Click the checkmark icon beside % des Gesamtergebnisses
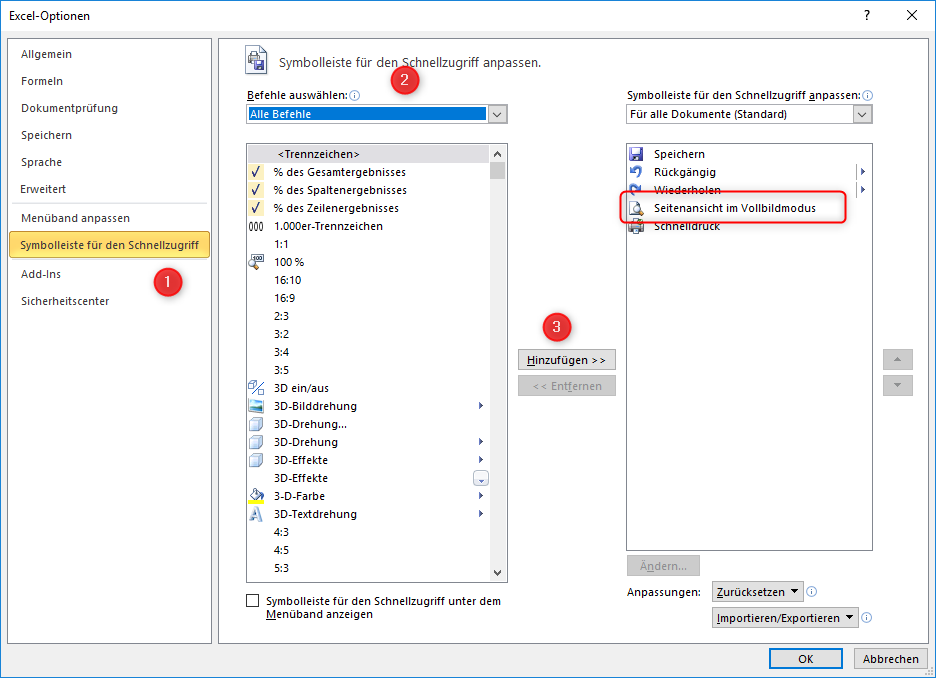This screenshot has height=678, width=936. tap(256, 172)
